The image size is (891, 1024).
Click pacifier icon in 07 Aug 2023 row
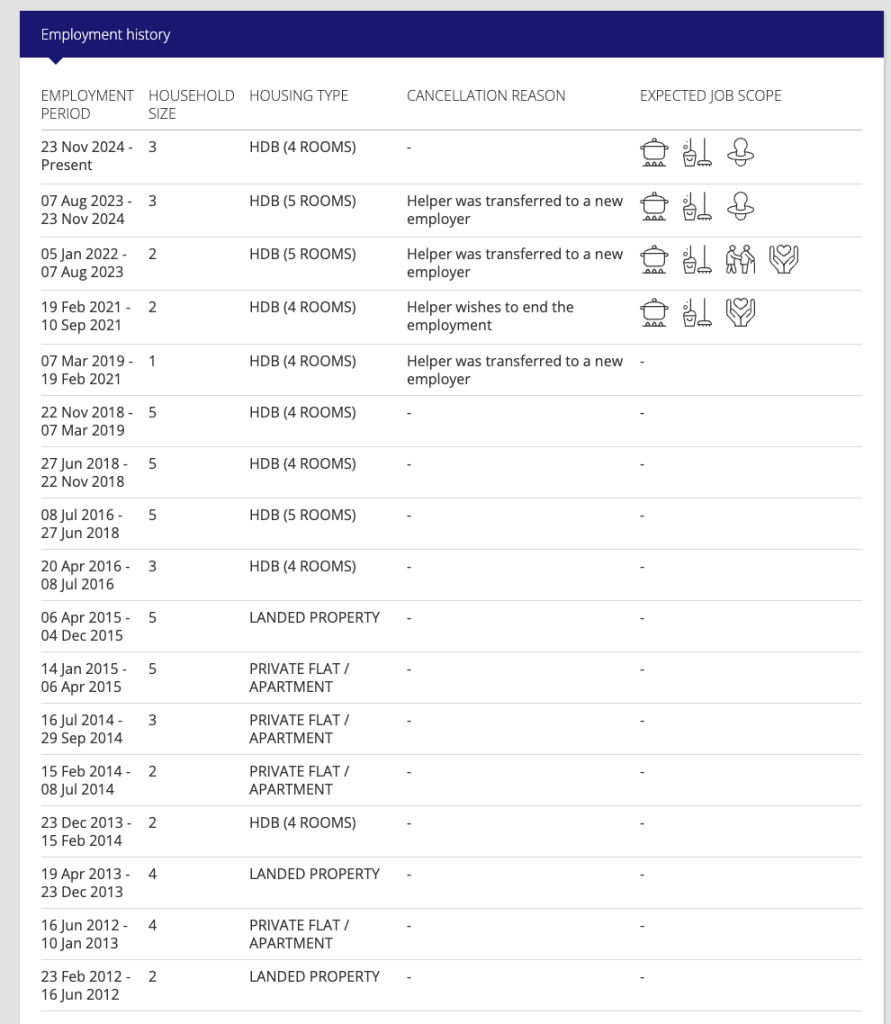740,206
